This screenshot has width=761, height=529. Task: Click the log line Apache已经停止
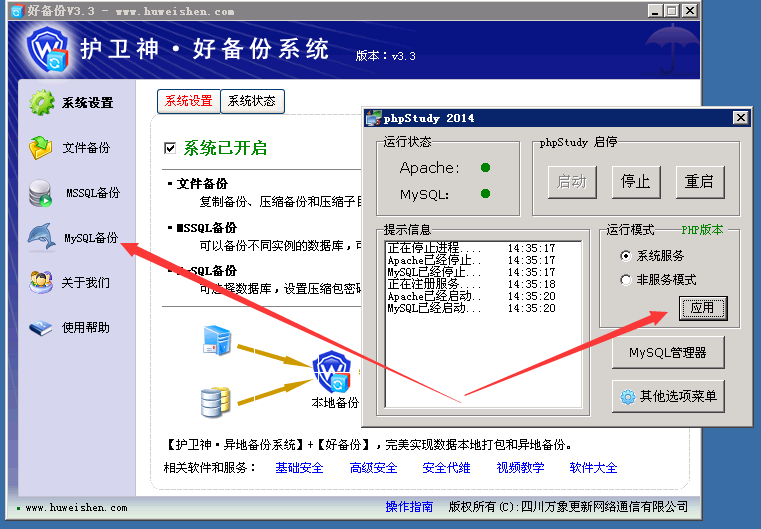click(471, 260)
